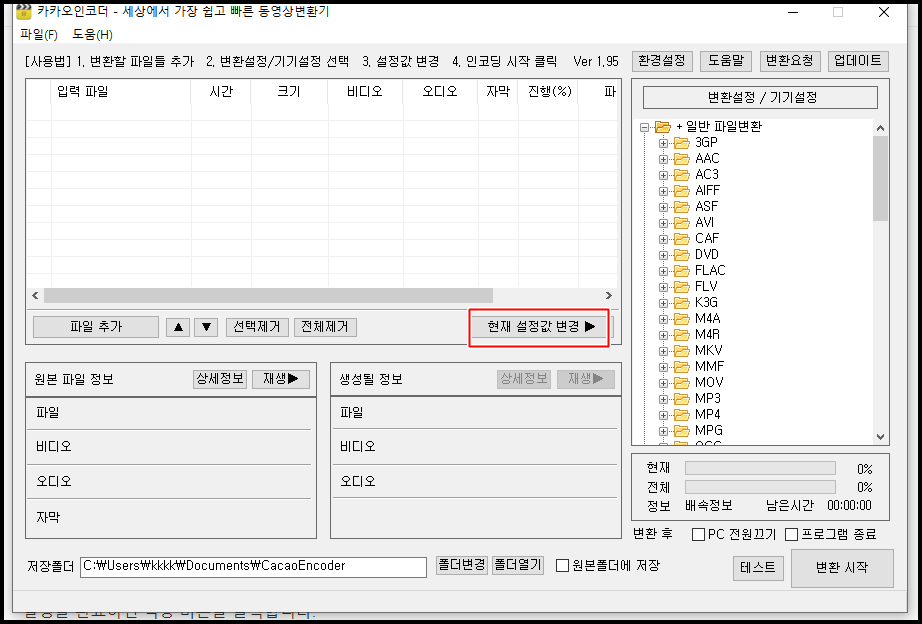Click the MMF folder icon
922x624 pixels.
coord(682,367)
